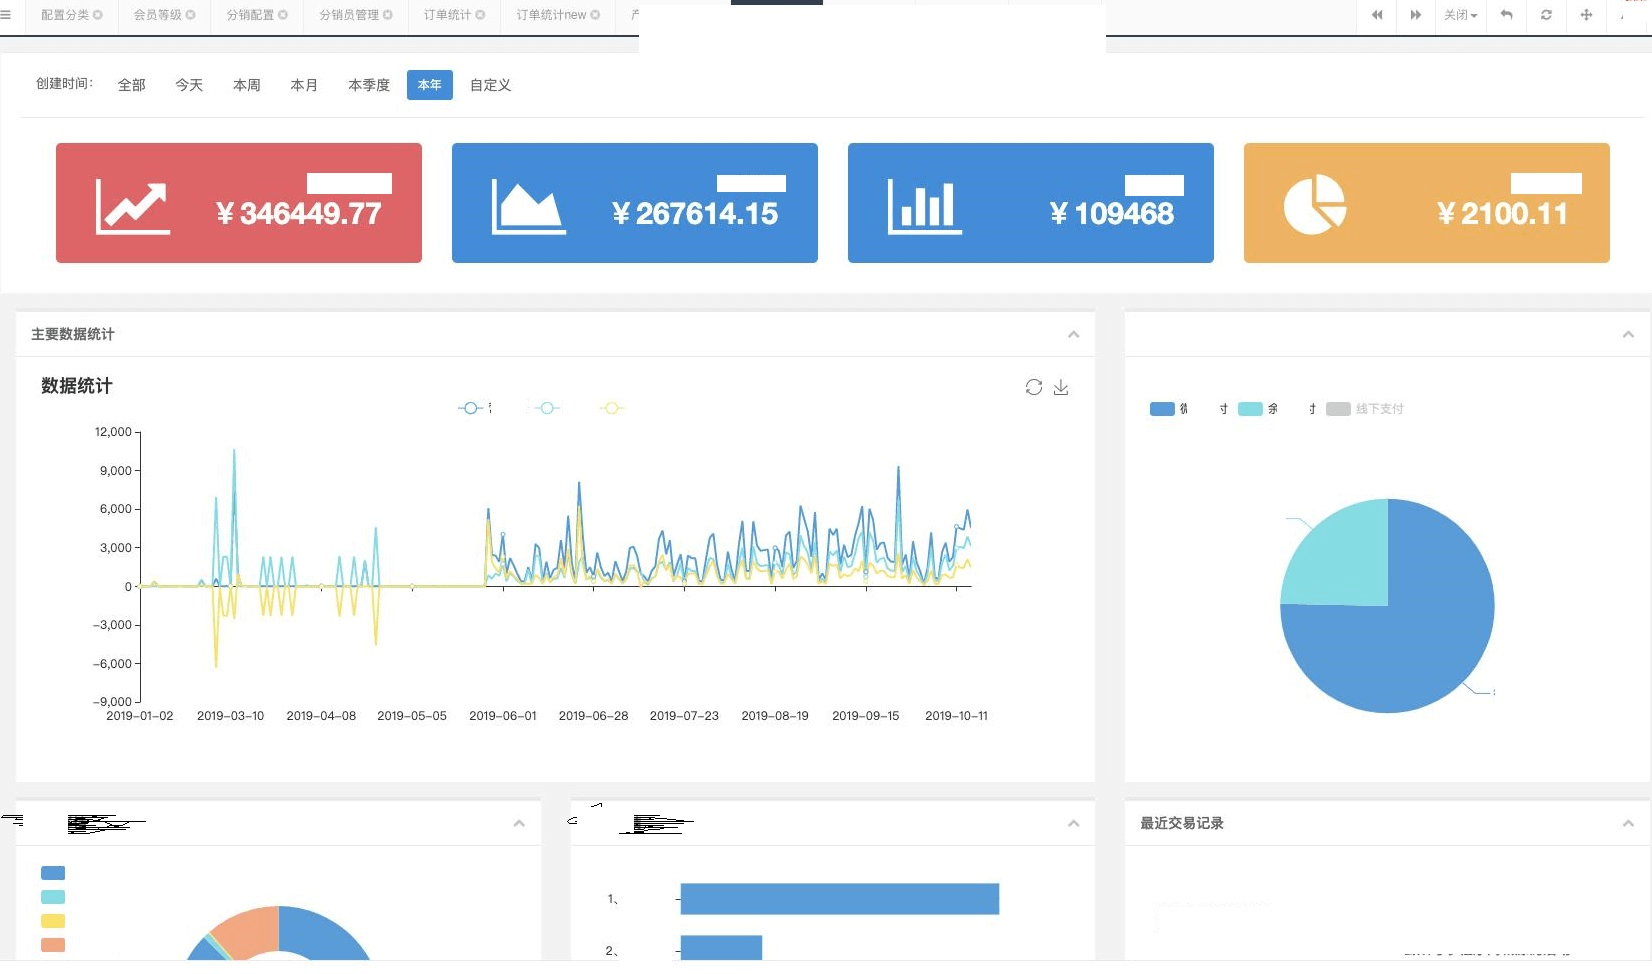1652x974 pixels.
Task: Filter by 本月 creation time
Action: (304, 85)
